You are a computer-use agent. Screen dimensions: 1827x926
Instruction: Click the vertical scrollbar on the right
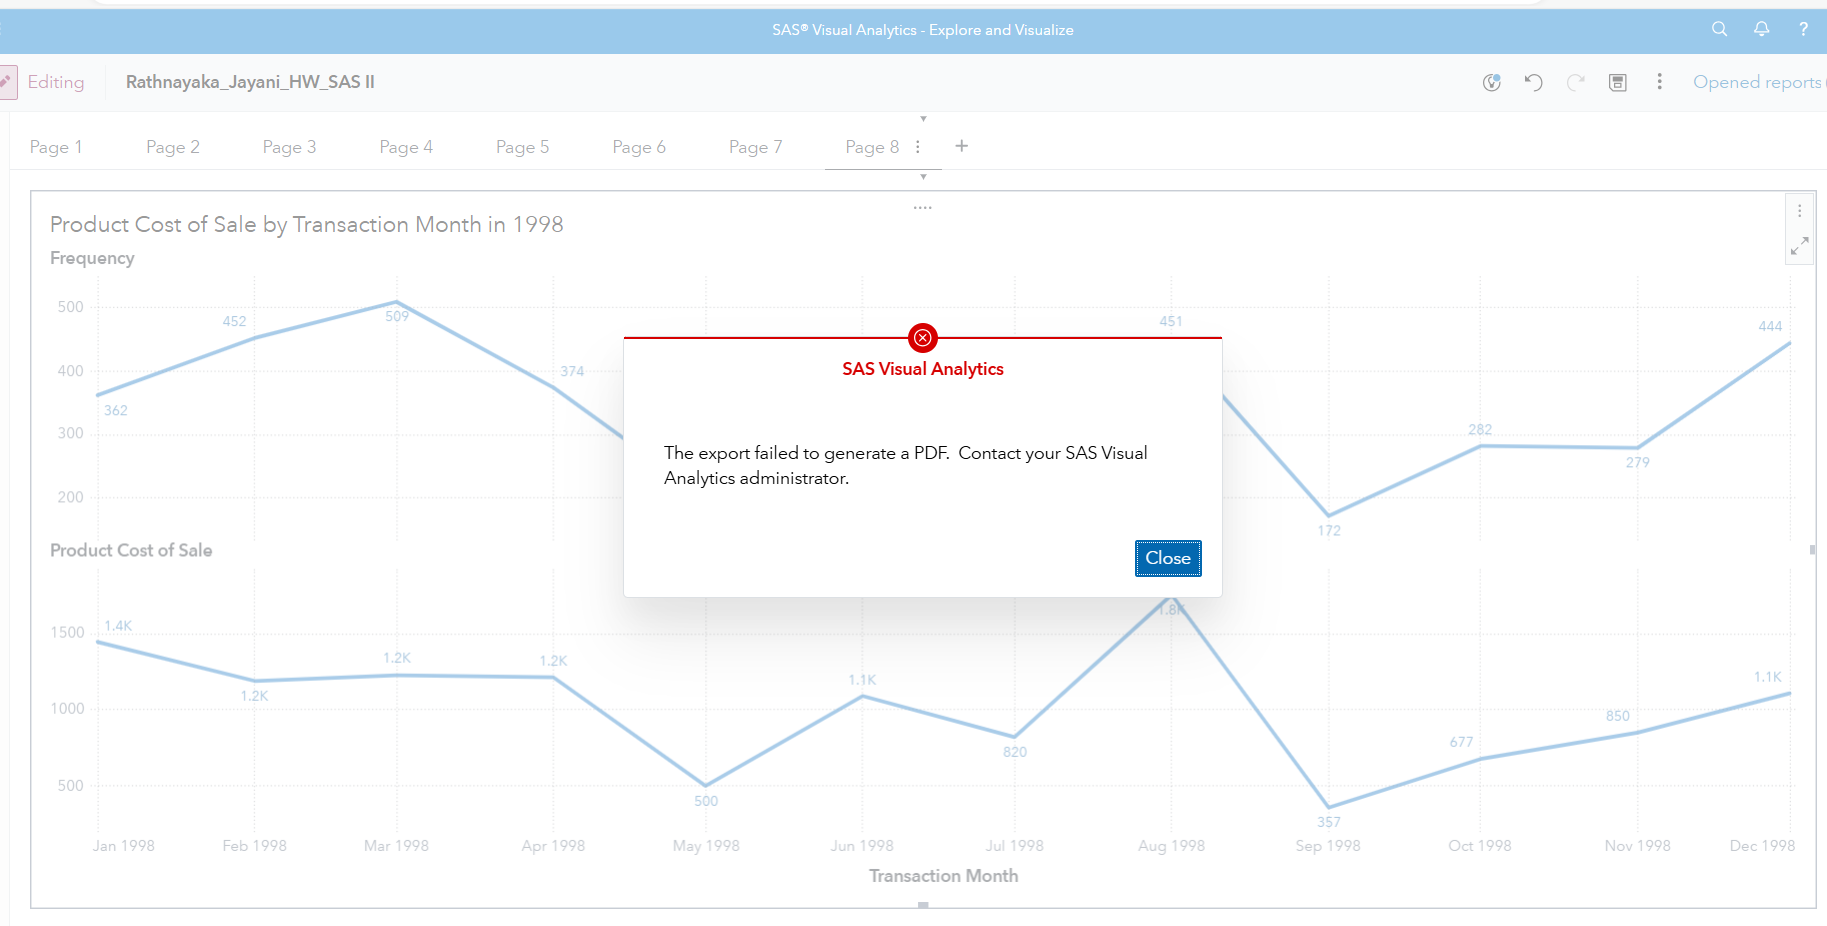tap(1812, 549)
